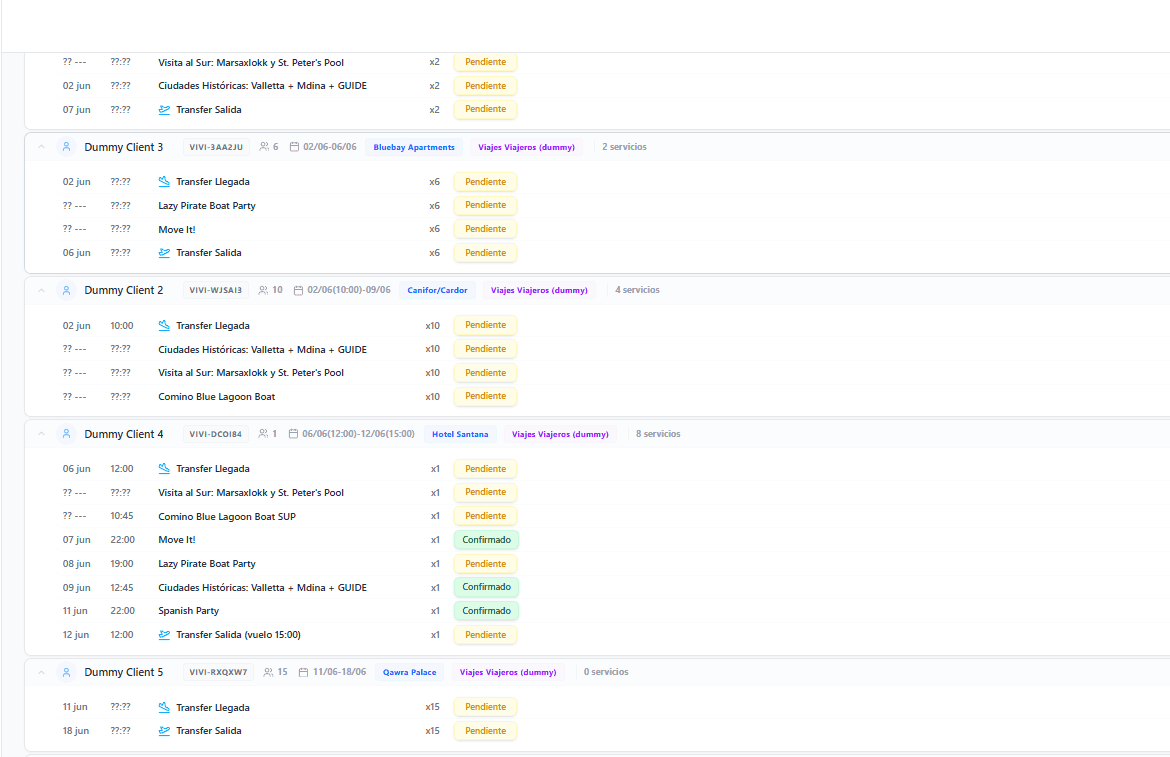Collapse the Dummy Client 5 booking
The width and height of the screenshot is (1170, 757).
41,672
